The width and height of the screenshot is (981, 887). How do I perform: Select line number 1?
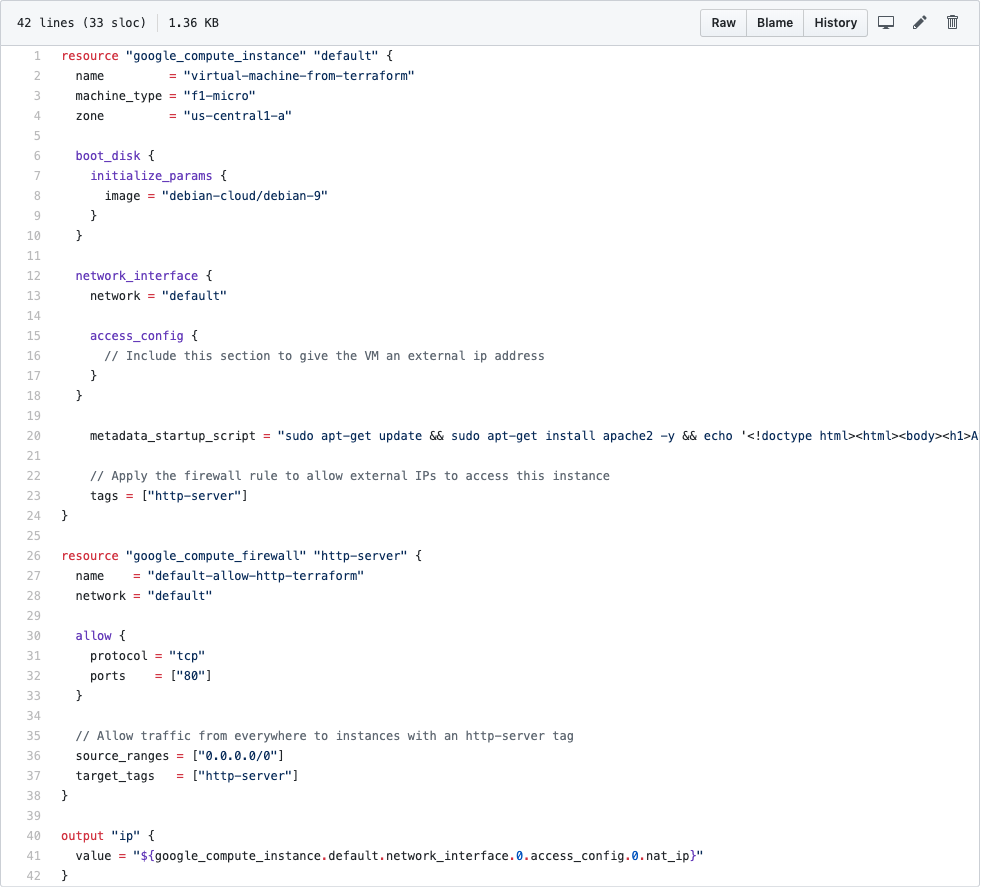pyautogui.click(x=37, y=56)
